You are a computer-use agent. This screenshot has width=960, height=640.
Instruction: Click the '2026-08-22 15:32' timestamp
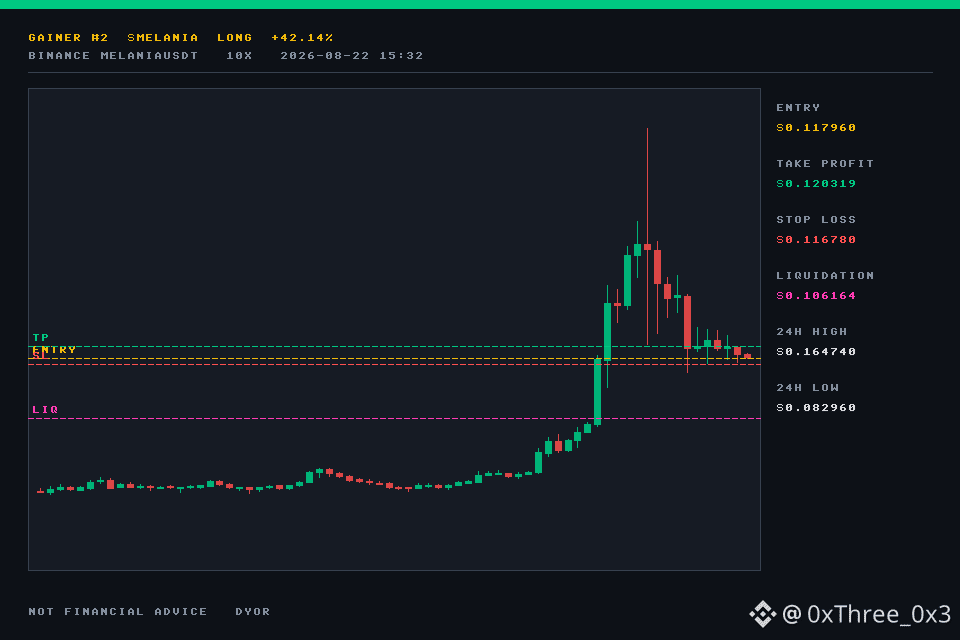pyautogui.click(x=352, y=56)
